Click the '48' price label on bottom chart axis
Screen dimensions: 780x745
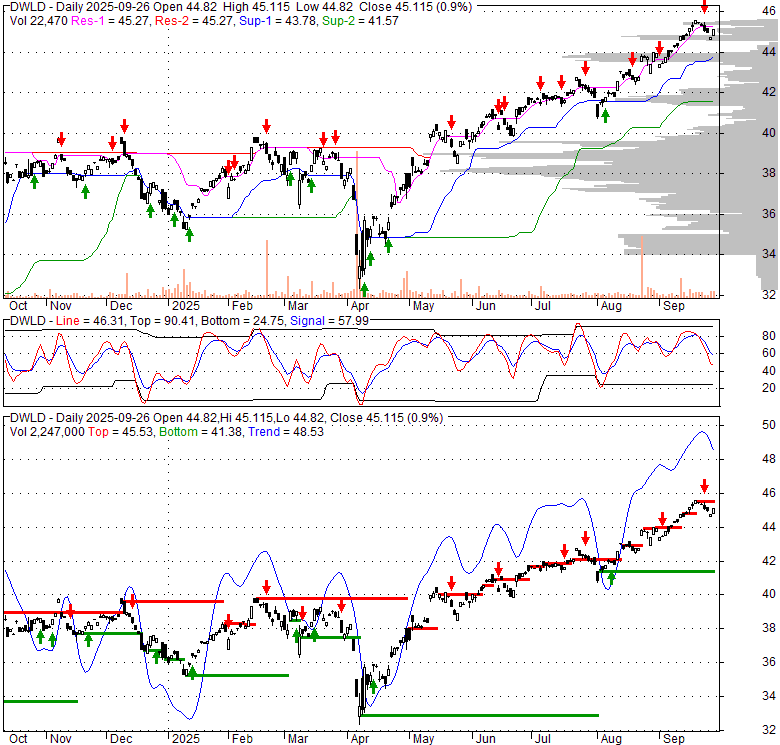tap(769, 459)
